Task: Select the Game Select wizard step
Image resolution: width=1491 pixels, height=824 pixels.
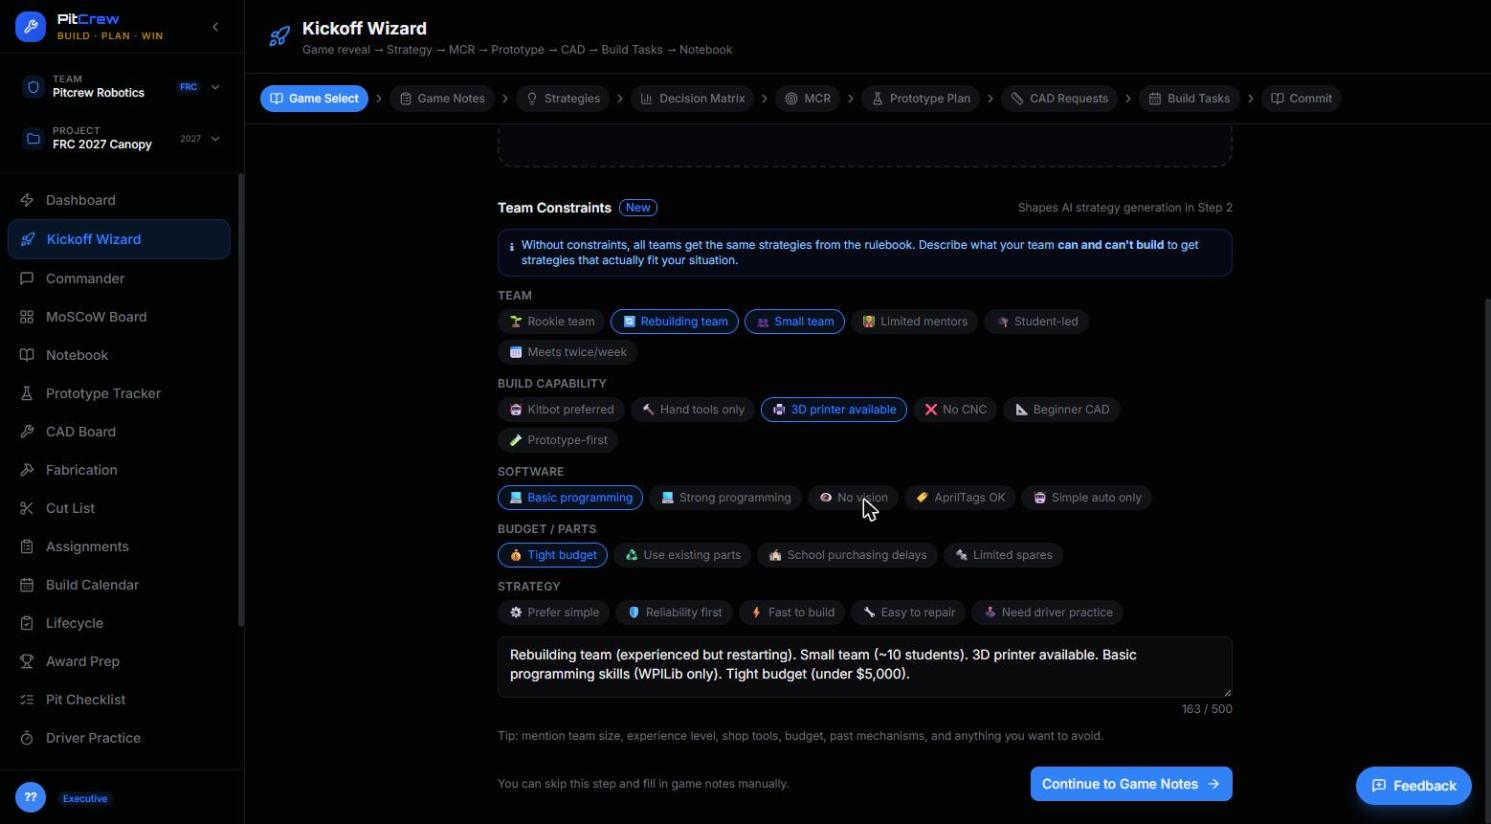Action: click(314, 98)
